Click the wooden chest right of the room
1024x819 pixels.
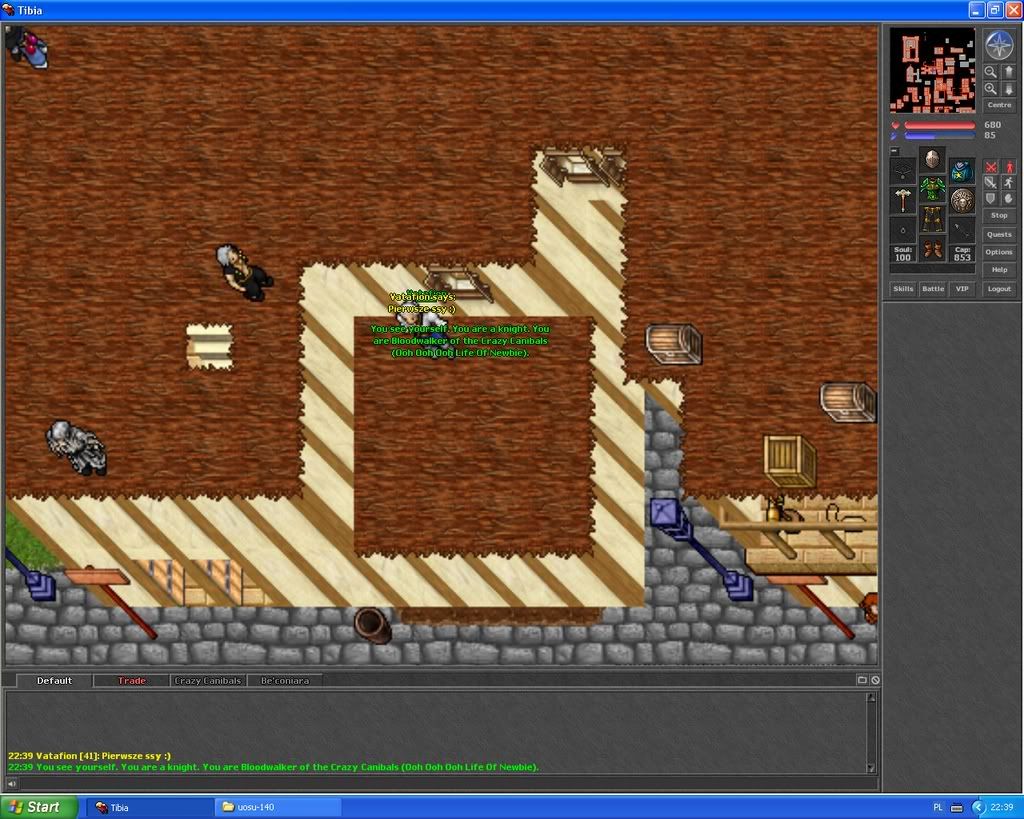point(674,344)
